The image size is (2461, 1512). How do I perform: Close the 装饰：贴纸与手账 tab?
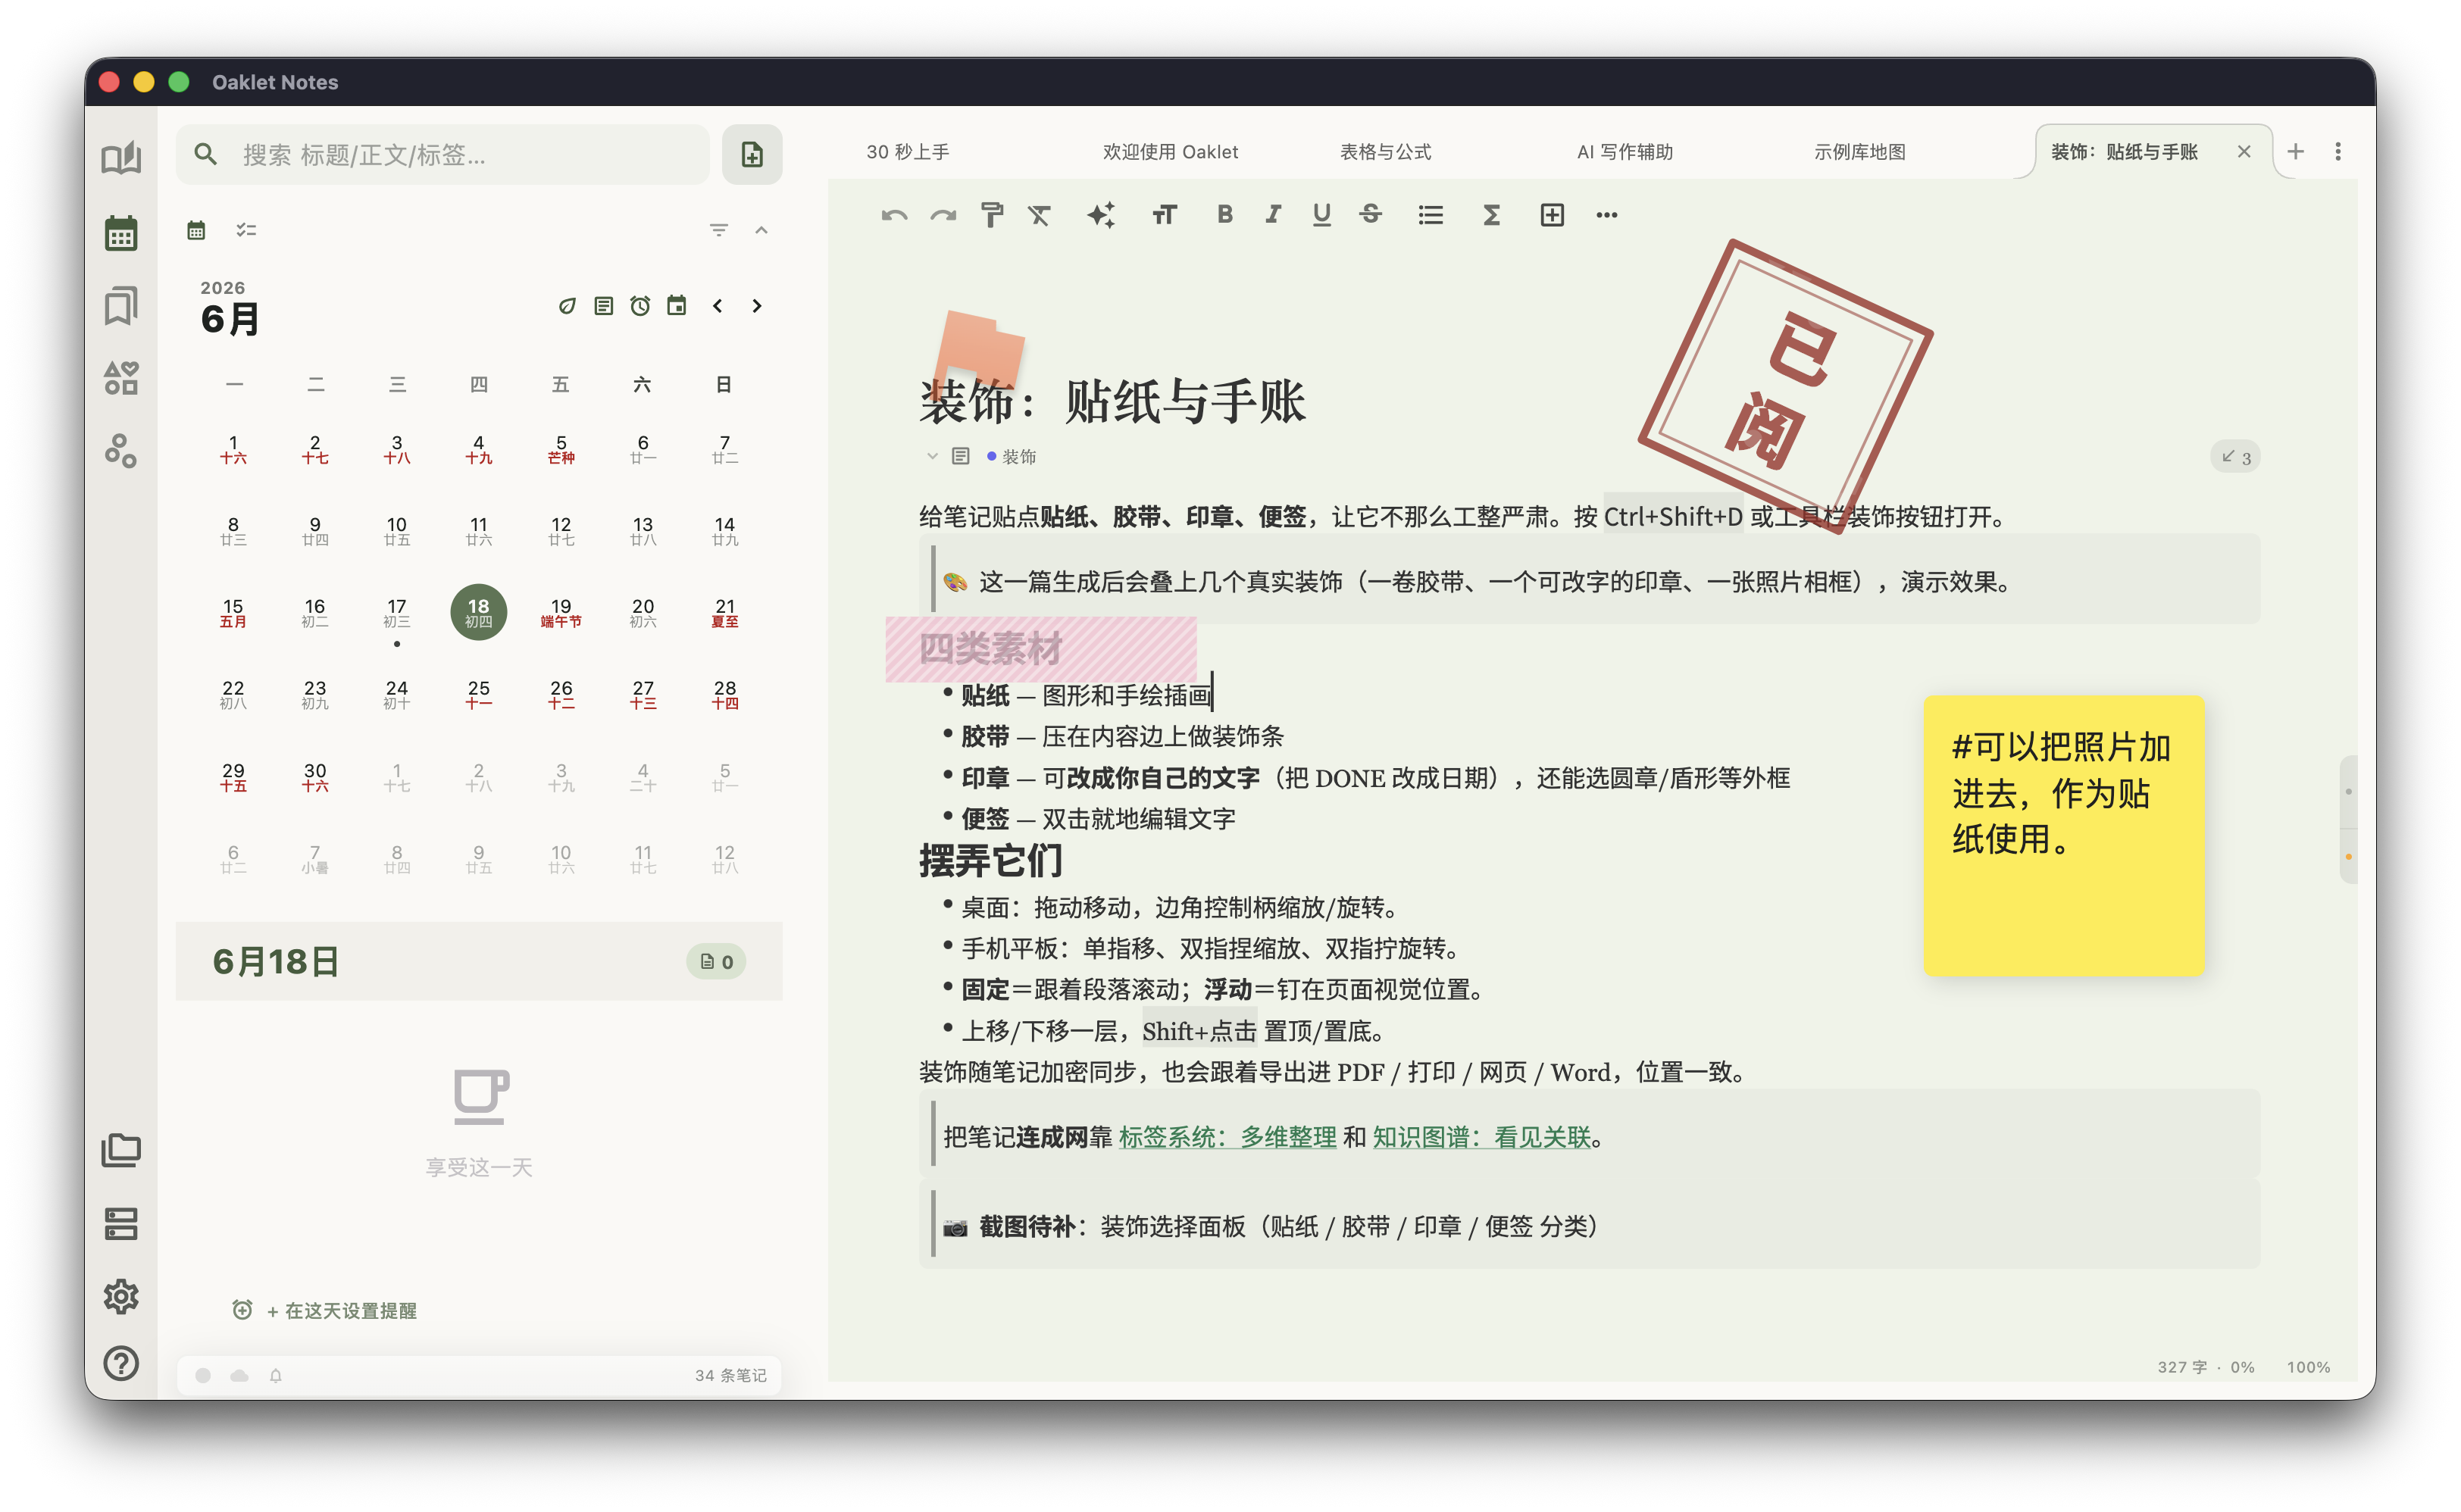2244,151
